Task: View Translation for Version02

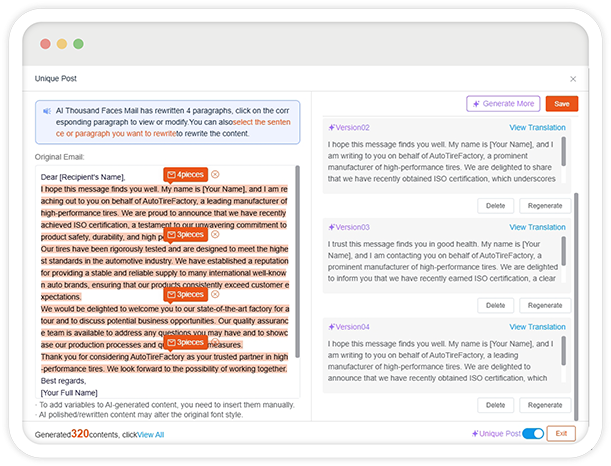Action: coord(537,127)
